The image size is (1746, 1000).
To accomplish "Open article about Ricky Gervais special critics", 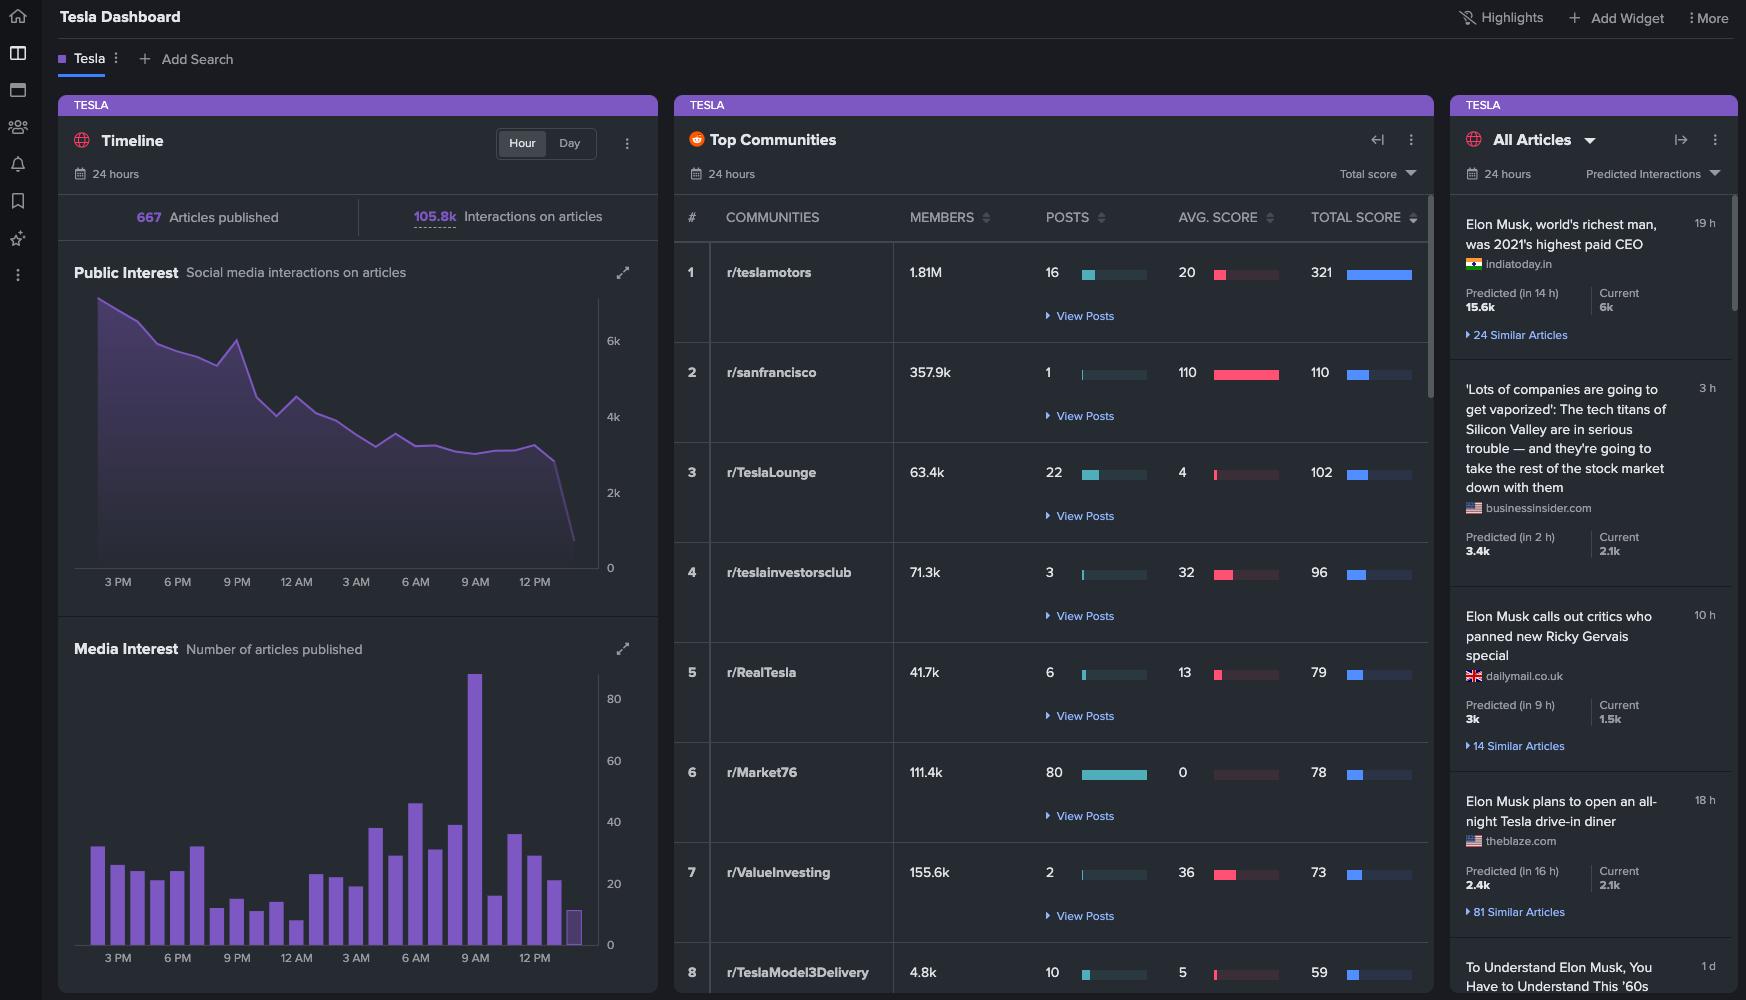I will (1559, 636).
